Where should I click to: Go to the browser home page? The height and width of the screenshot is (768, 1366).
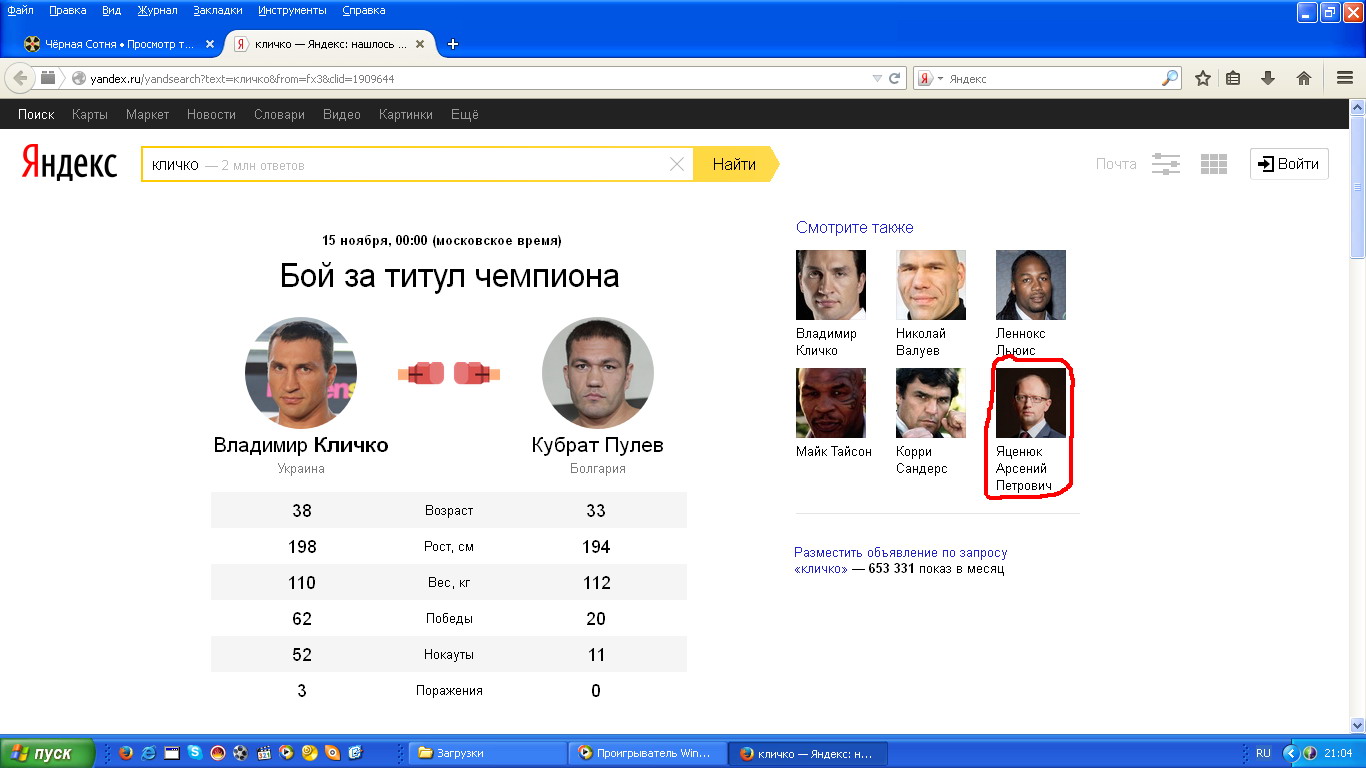pyautogui.click(x=1303, y=78)
